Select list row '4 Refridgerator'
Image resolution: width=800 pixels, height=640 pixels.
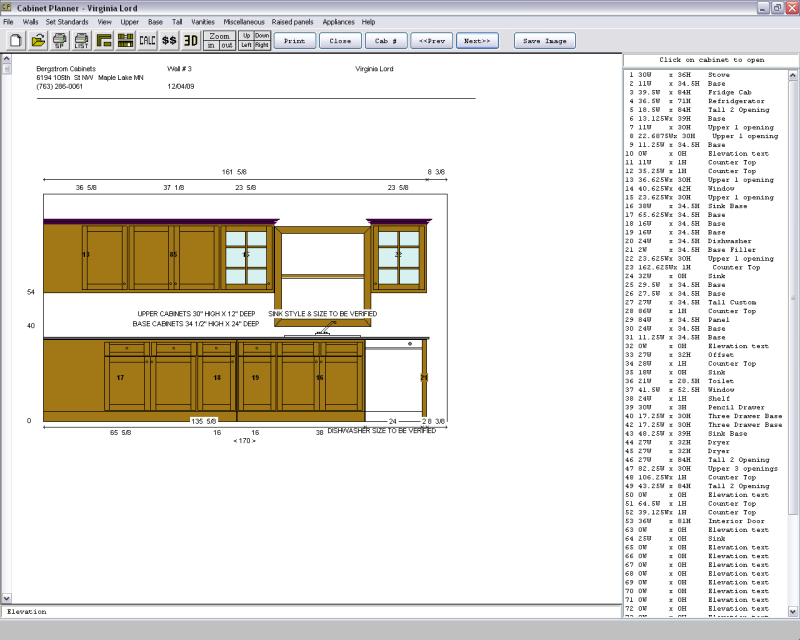point(706,101)
